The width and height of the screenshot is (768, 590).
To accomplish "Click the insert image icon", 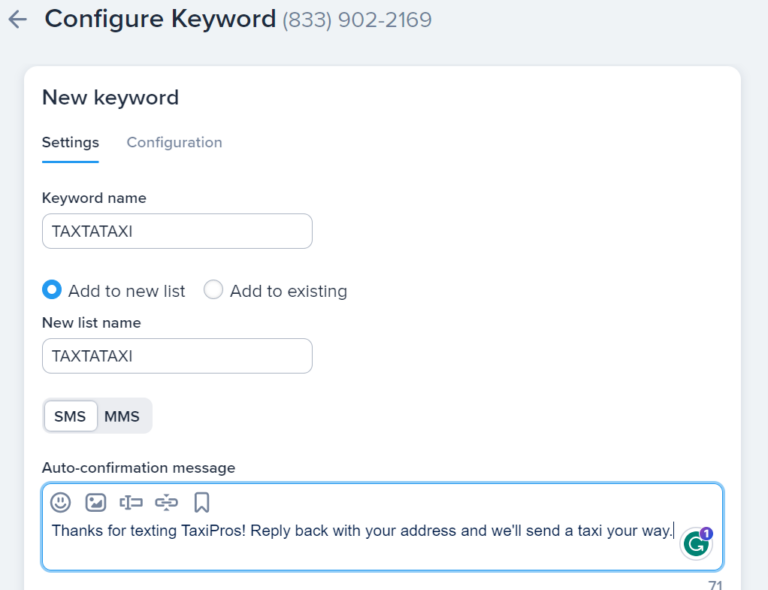I will tap(95, 502).
